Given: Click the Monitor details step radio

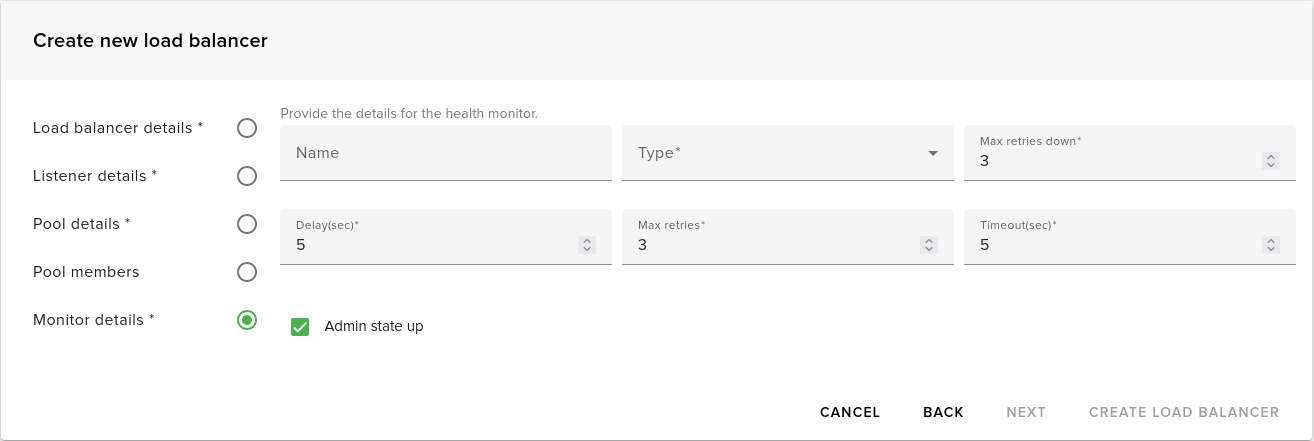Looking at the screenshot, I should coord(247,320).
